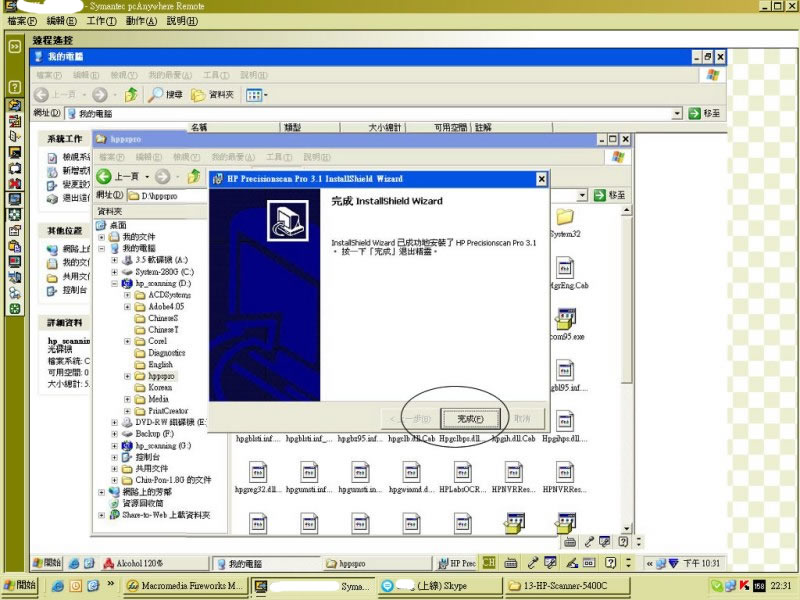Click the green 上一頁 back arrow in hppspro window
Viewport: 800px width, 600px height.
pos(104,177)
